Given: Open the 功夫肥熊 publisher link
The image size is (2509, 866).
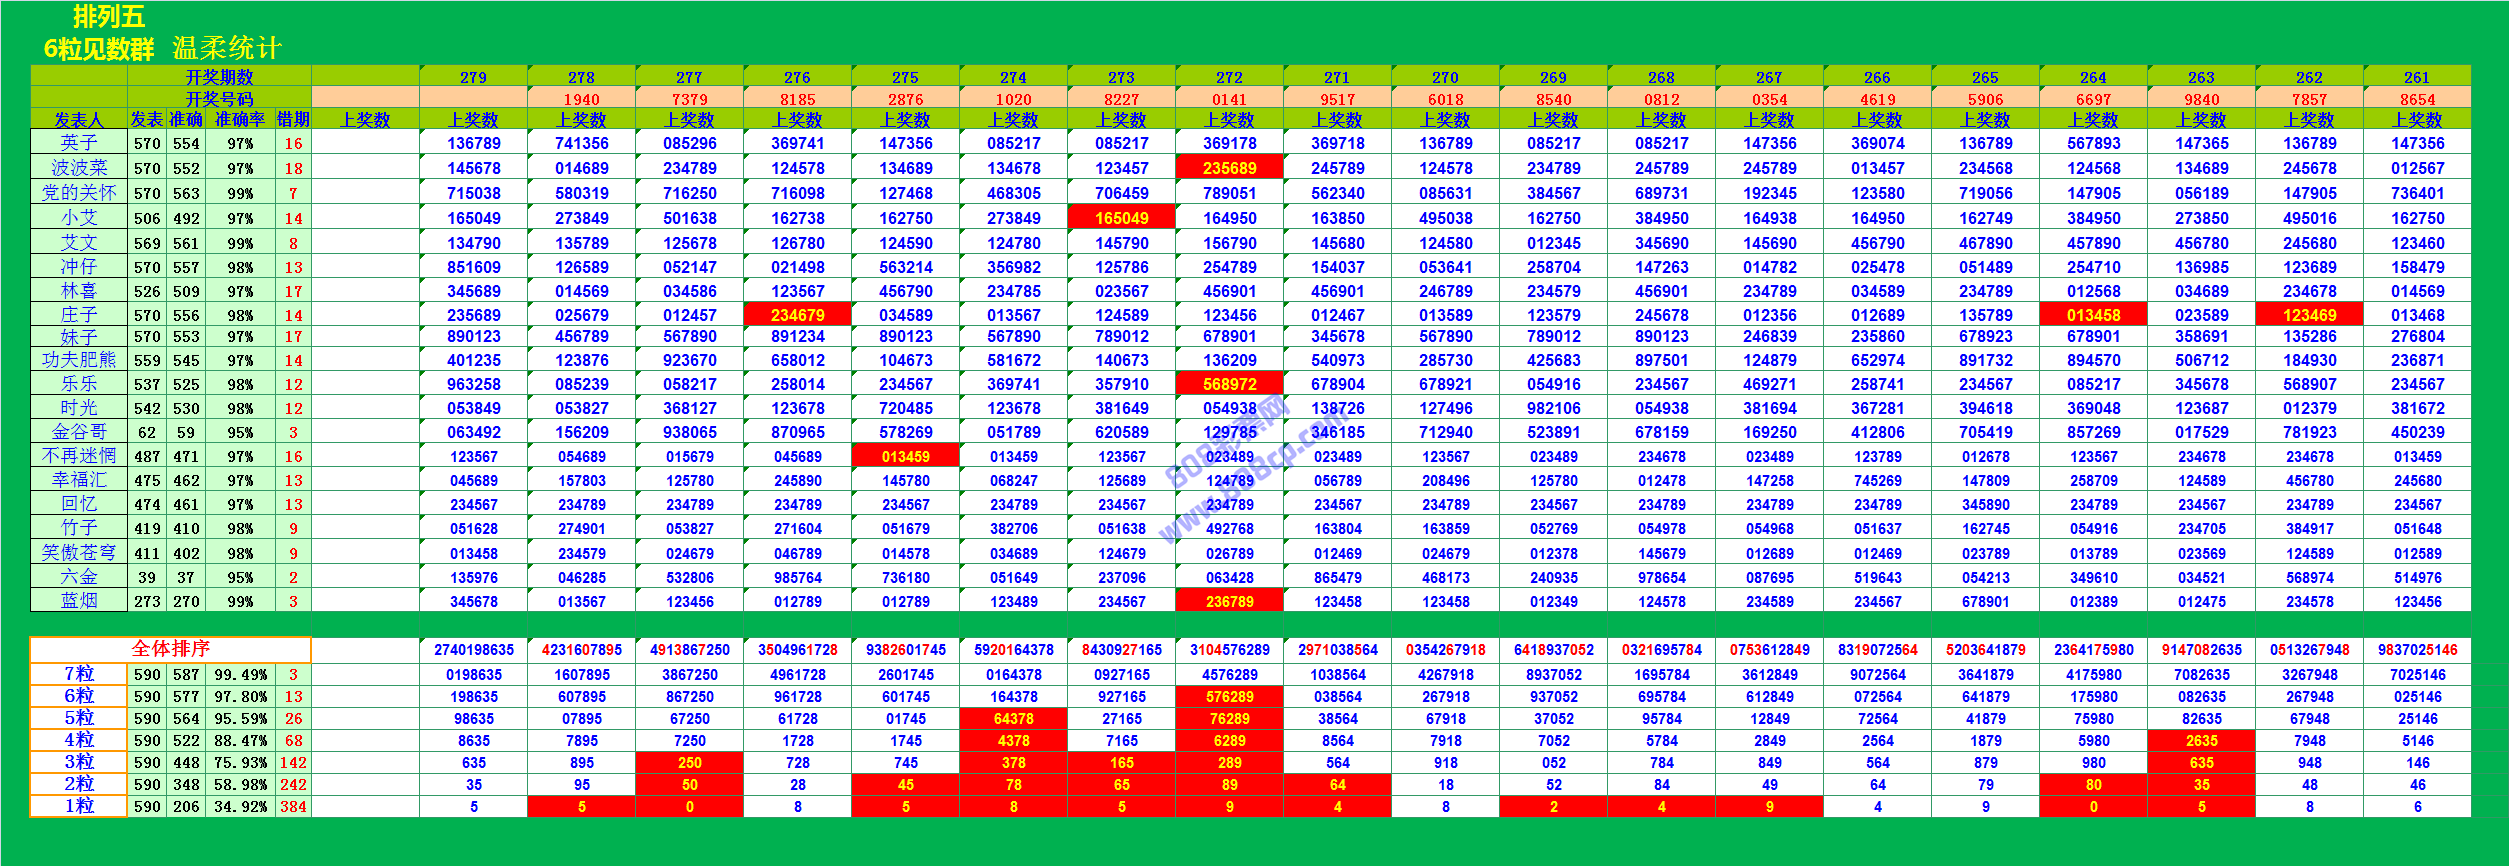Looking at the screenshot, I should 79,360.
